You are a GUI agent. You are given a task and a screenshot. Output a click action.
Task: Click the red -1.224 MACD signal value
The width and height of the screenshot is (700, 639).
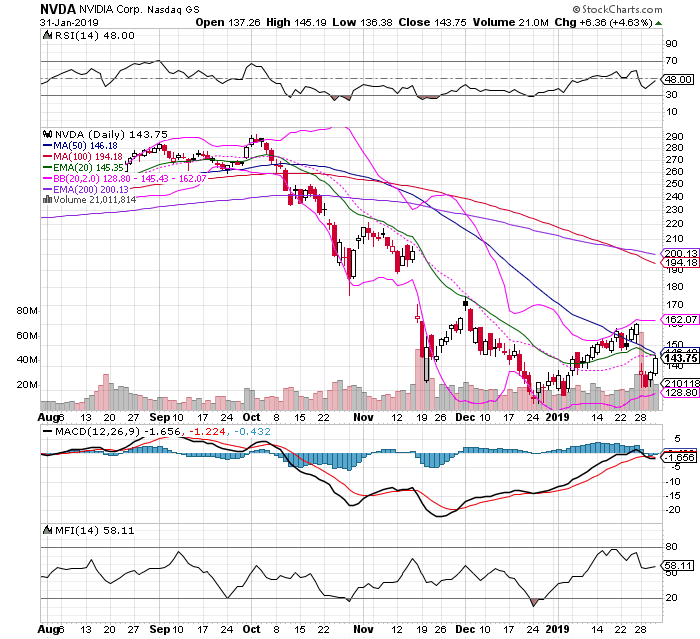[207, 432]
